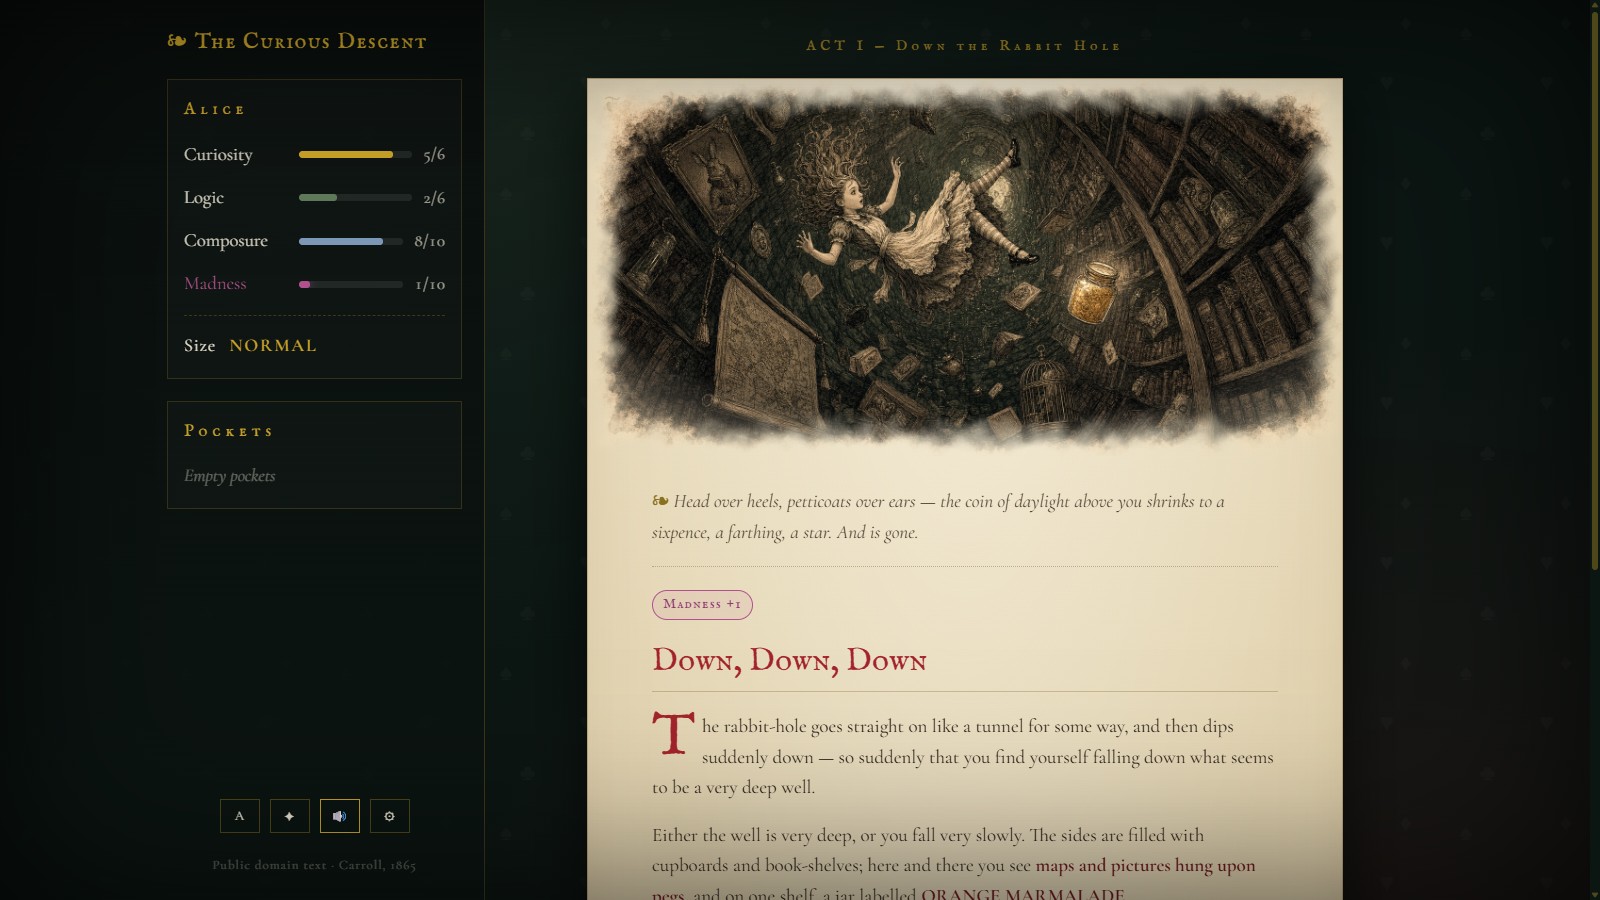
Task: Click the 'Curiosity' stat label
Action: [218, 155]
